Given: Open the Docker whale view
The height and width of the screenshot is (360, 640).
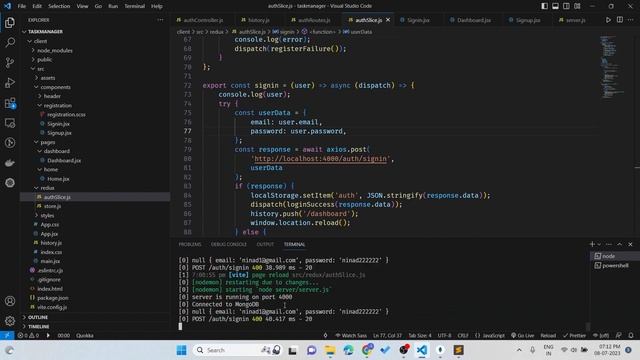Looking at the screenshot, I should click(10, 163).
